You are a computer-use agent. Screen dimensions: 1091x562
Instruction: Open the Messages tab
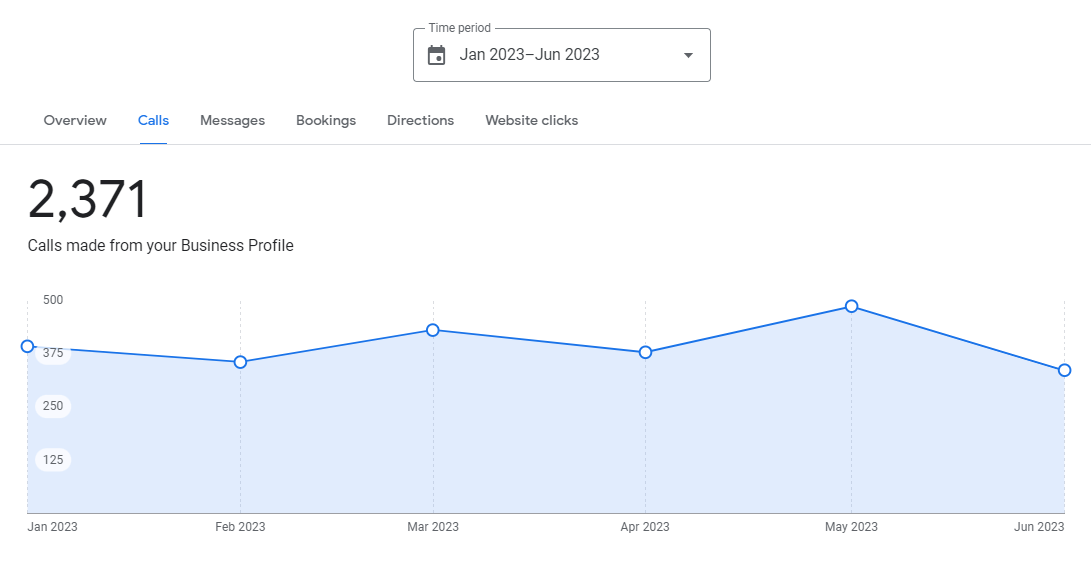(232, 120)
